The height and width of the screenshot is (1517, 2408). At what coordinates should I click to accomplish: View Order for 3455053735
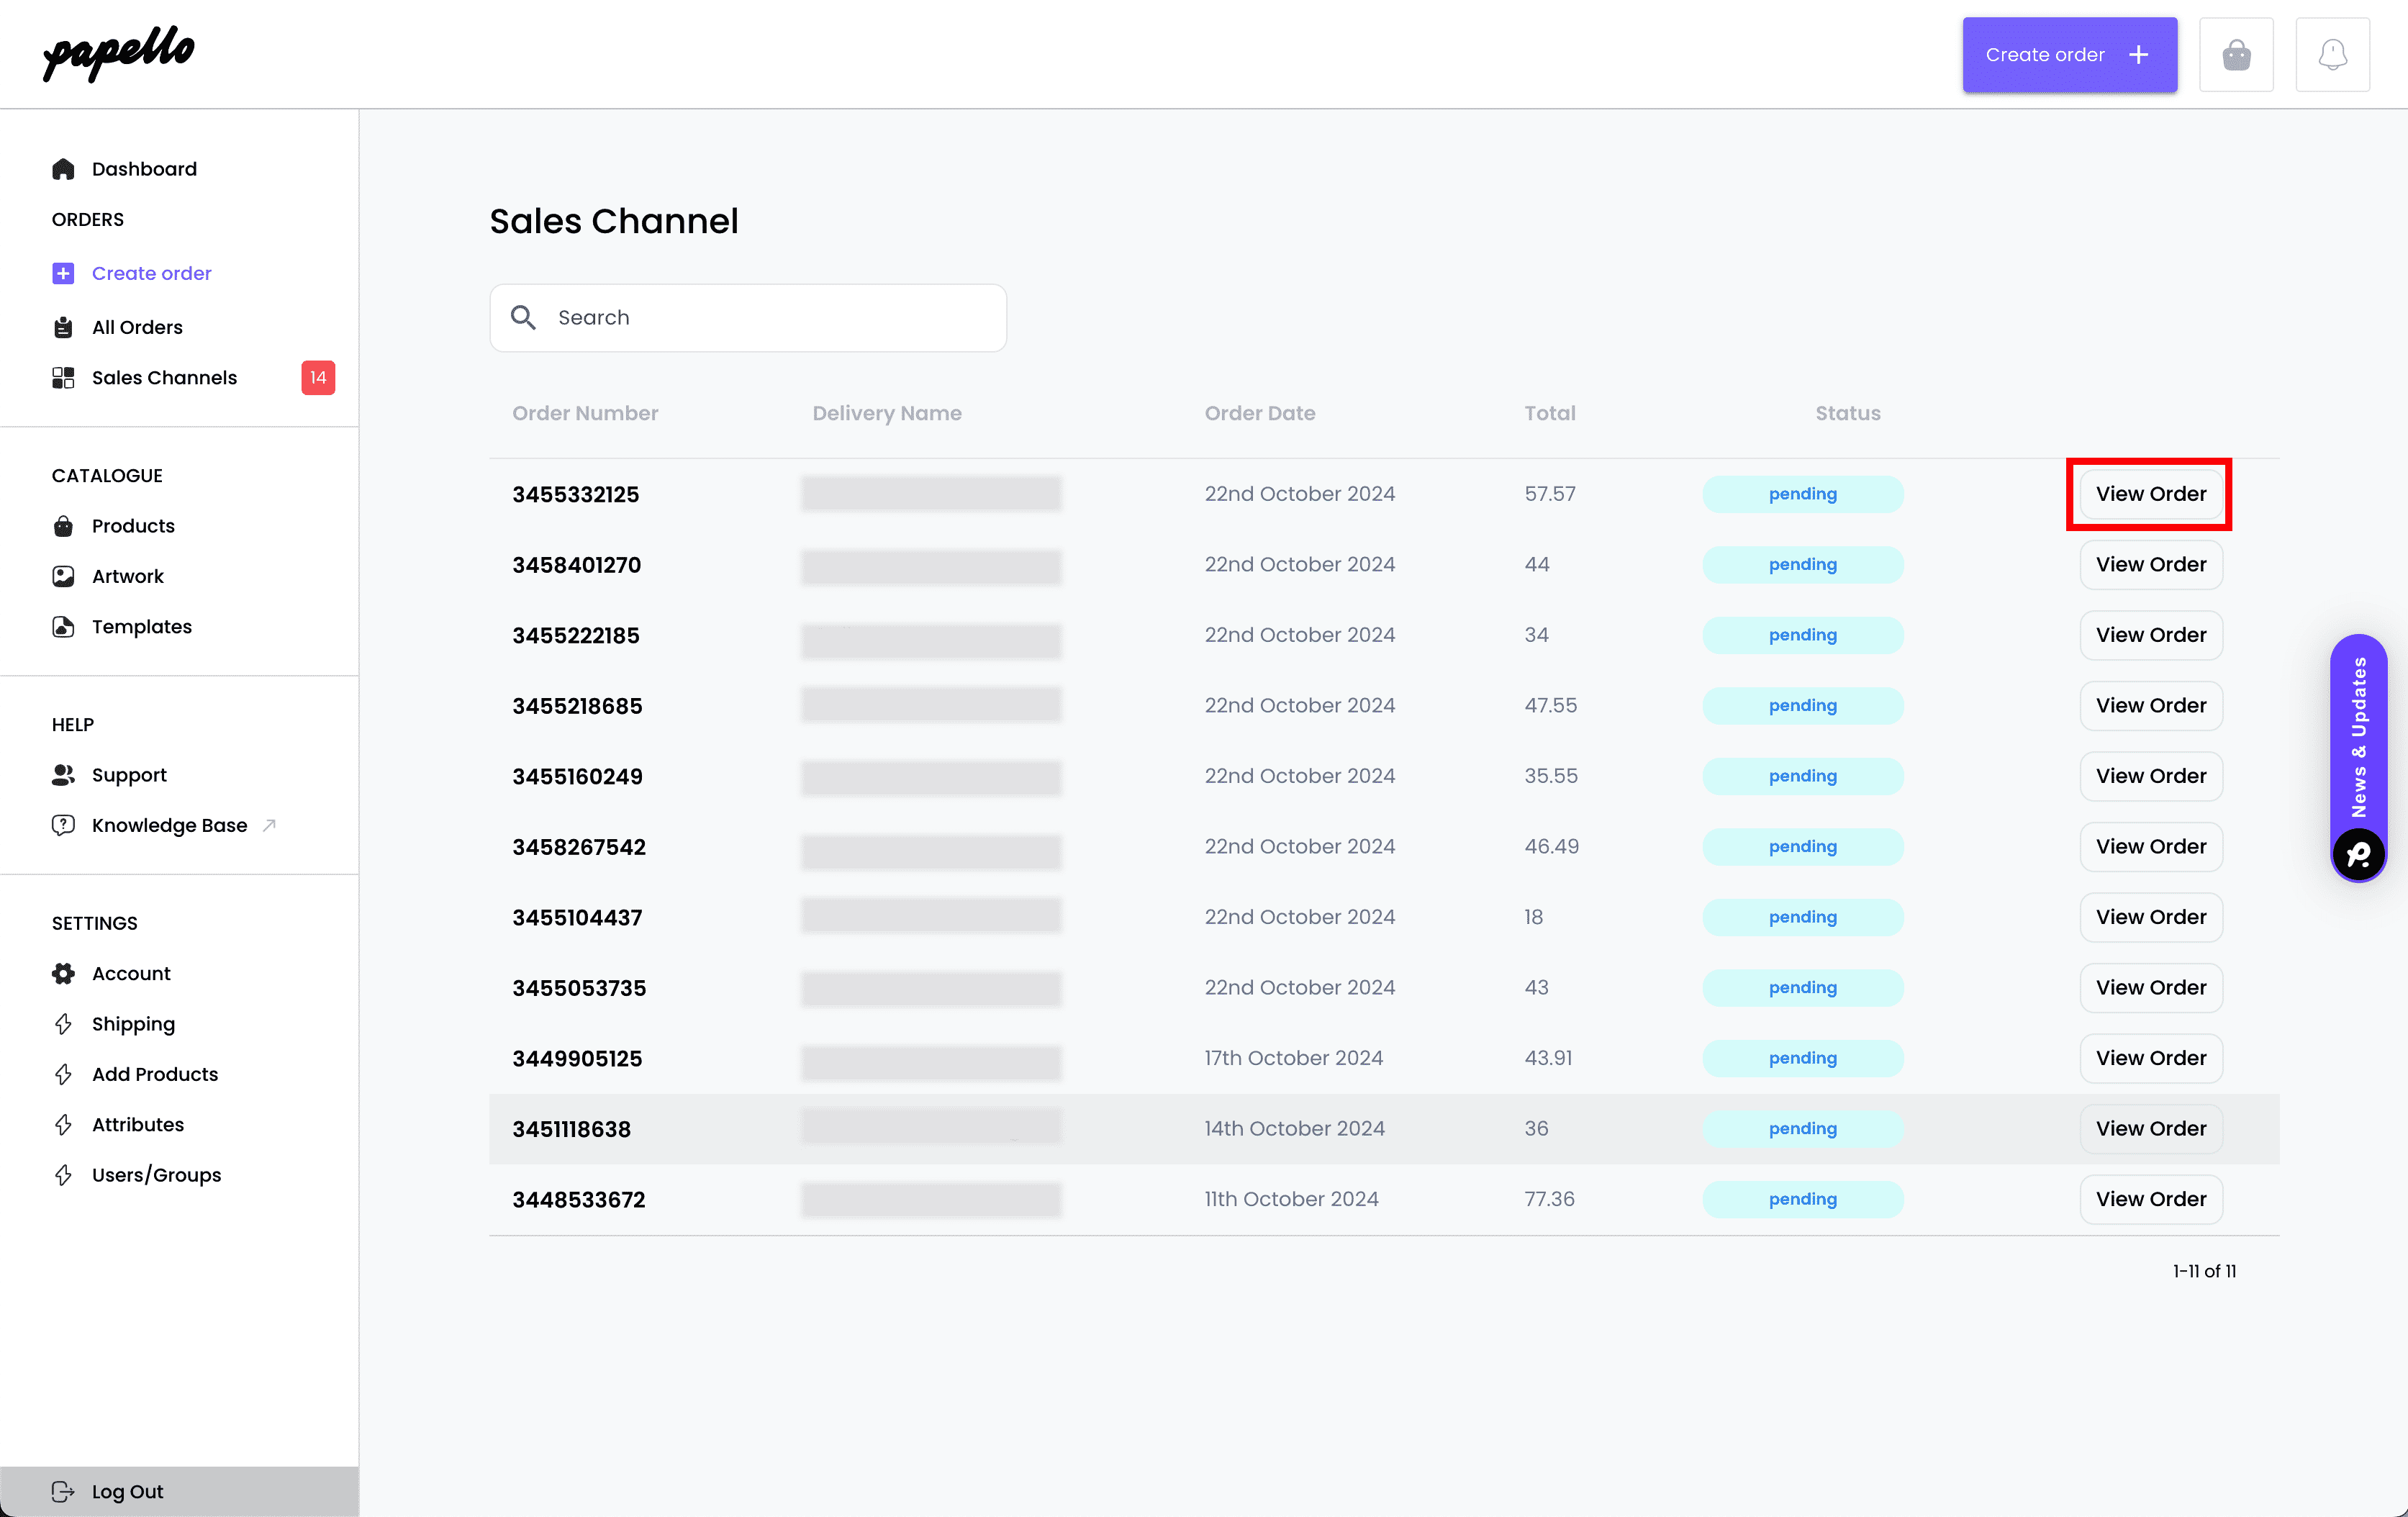point(2150,987)
